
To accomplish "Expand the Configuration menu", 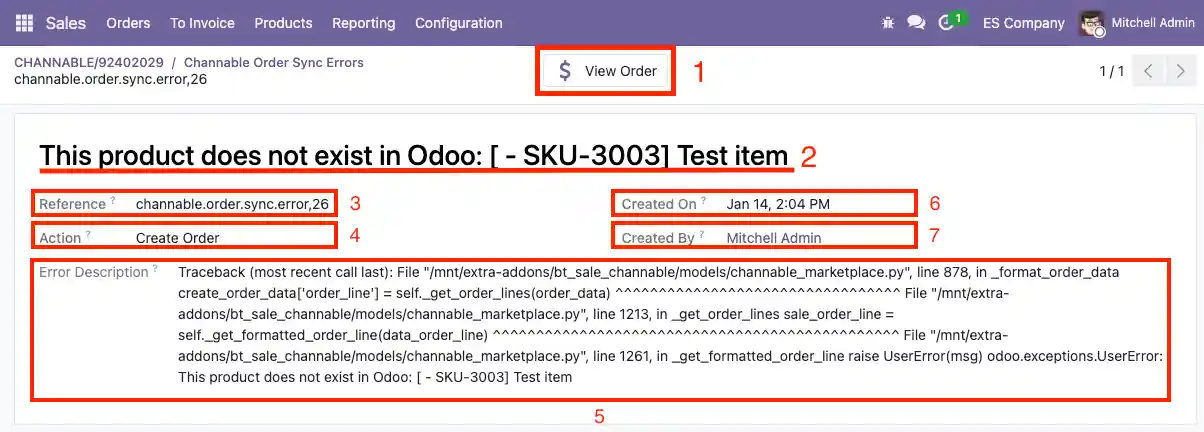I will pos(458,23).
